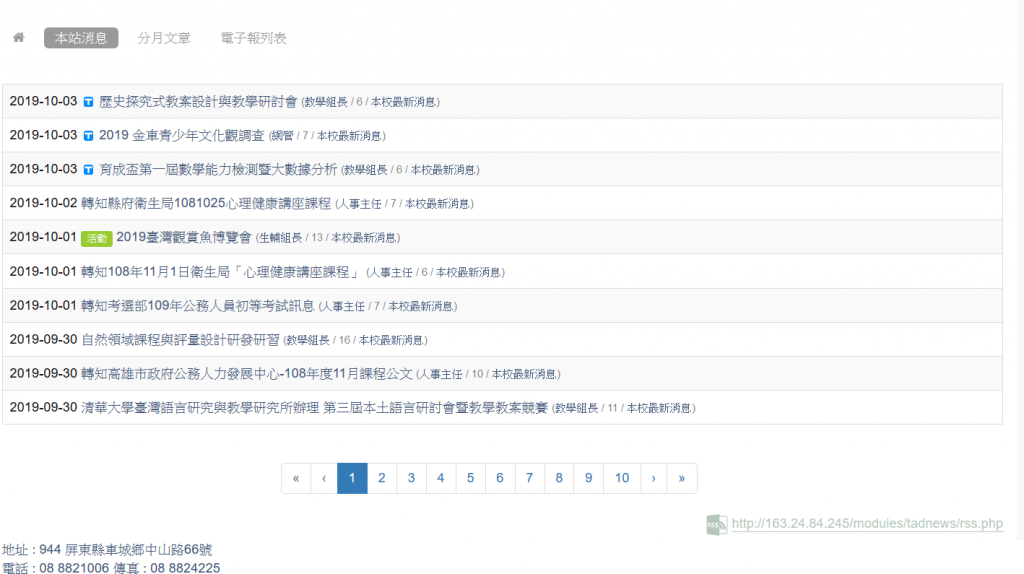1024x574 pixels.
Task: Click 本校最新消息 category in first news row
Action: tap(405, 102)
